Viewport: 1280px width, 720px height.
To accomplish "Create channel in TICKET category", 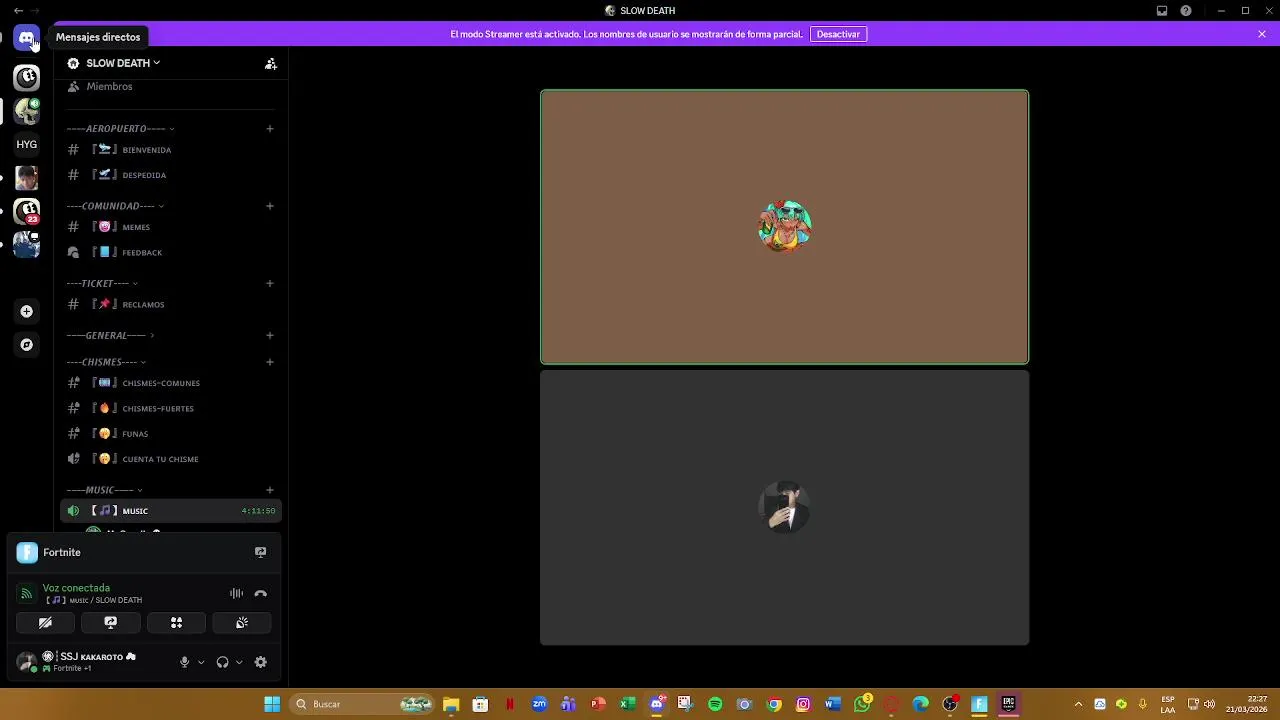I will click(270, 283).
